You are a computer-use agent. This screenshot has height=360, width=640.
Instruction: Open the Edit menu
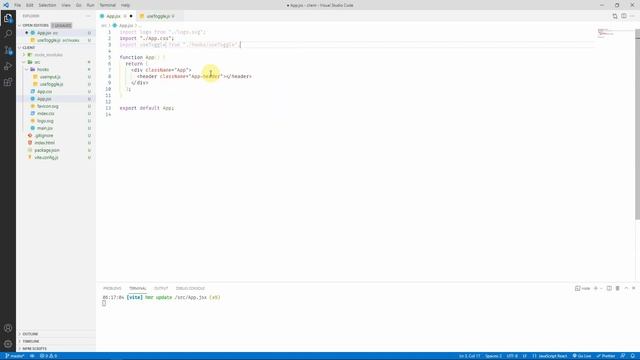pos(30,5)
